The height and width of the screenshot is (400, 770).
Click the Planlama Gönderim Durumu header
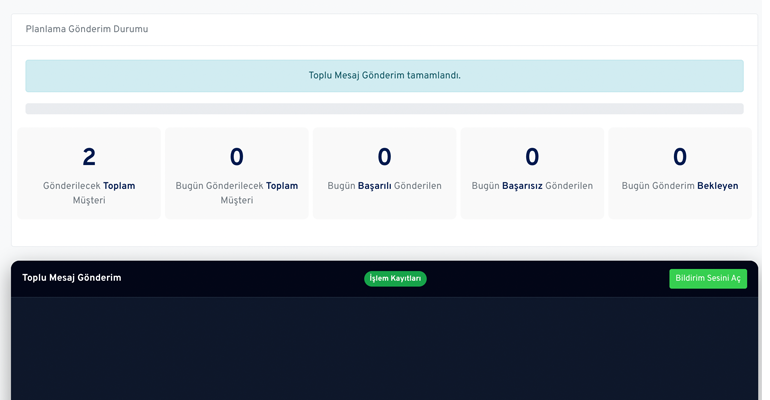87,29
